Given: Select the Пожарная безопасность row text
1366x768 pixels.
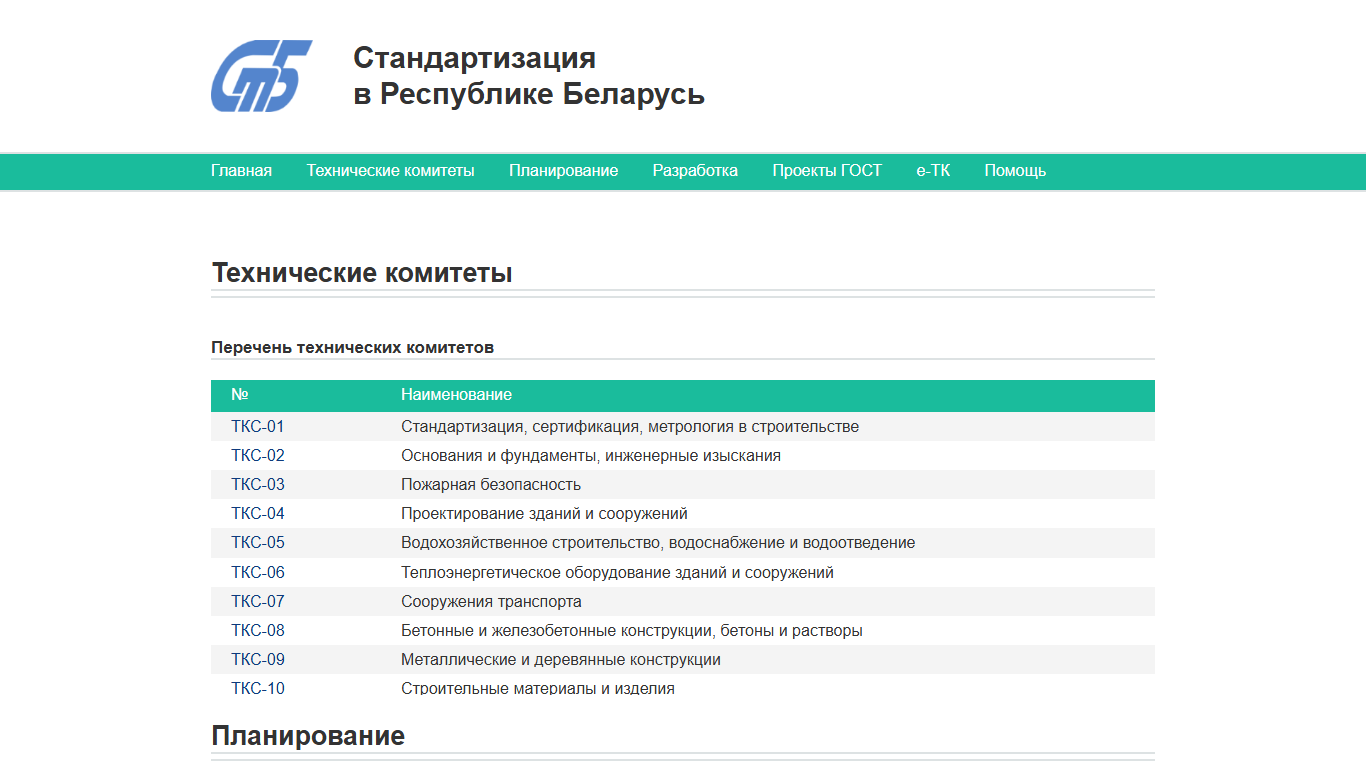Looking at the screenshot, I should 491,484.
